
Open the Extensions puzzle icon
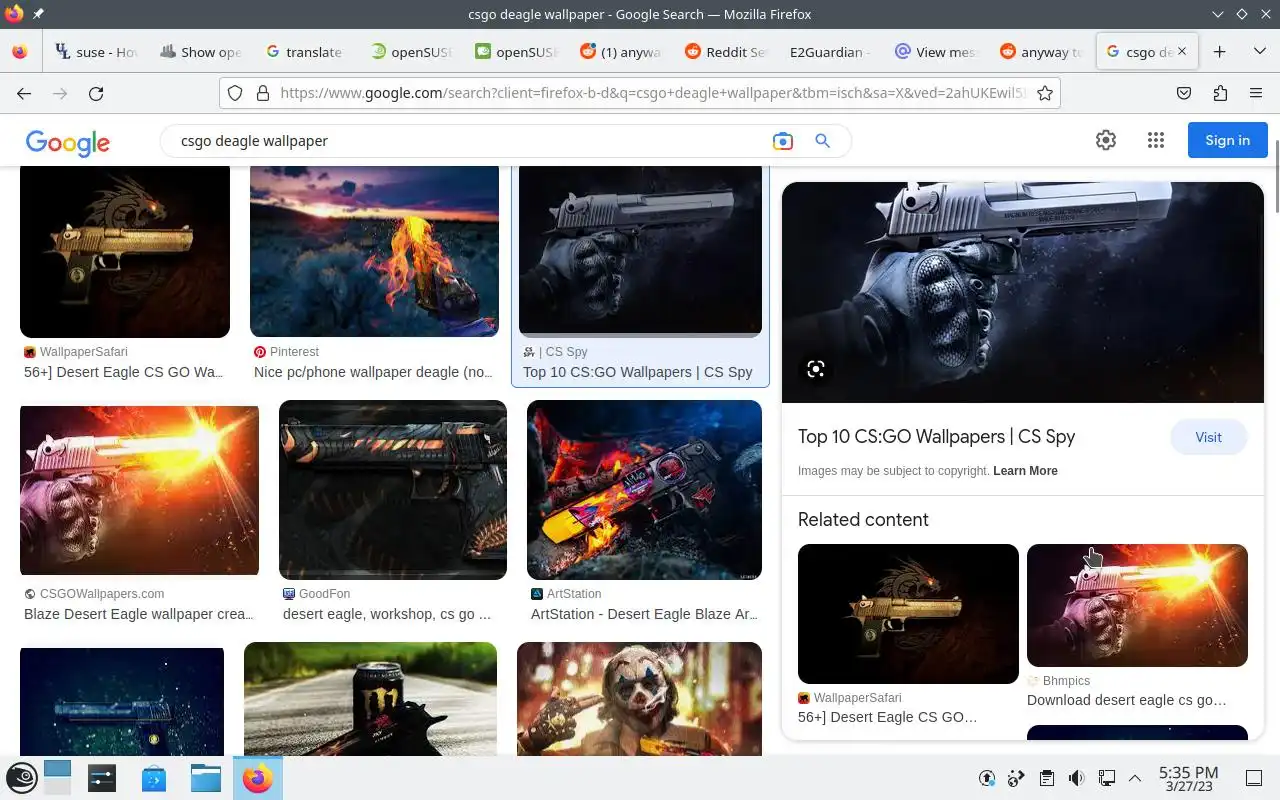1220,93
